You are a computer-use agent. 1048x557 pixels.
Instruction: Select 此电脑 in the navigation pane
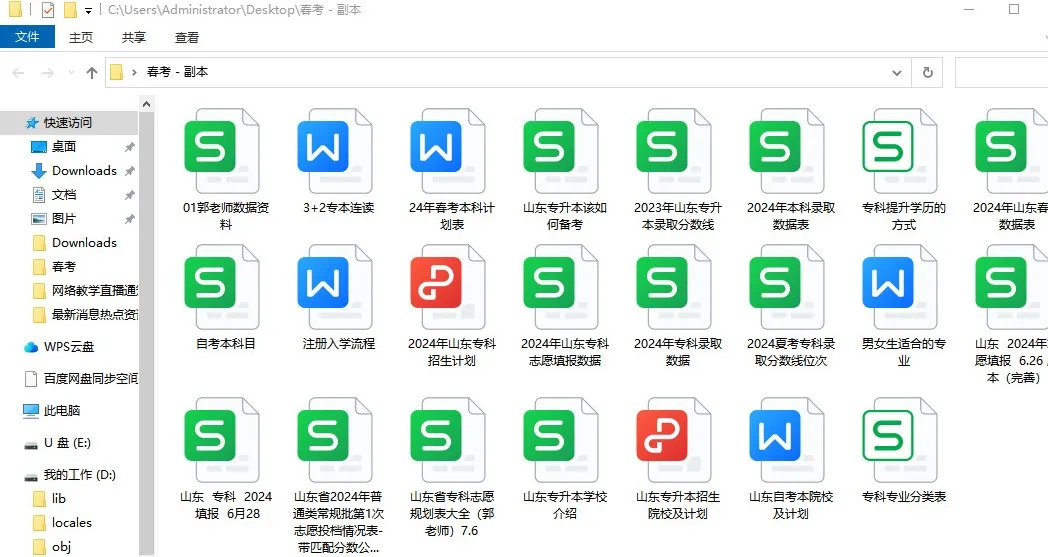pyautogui.click(x=62, y=411)
